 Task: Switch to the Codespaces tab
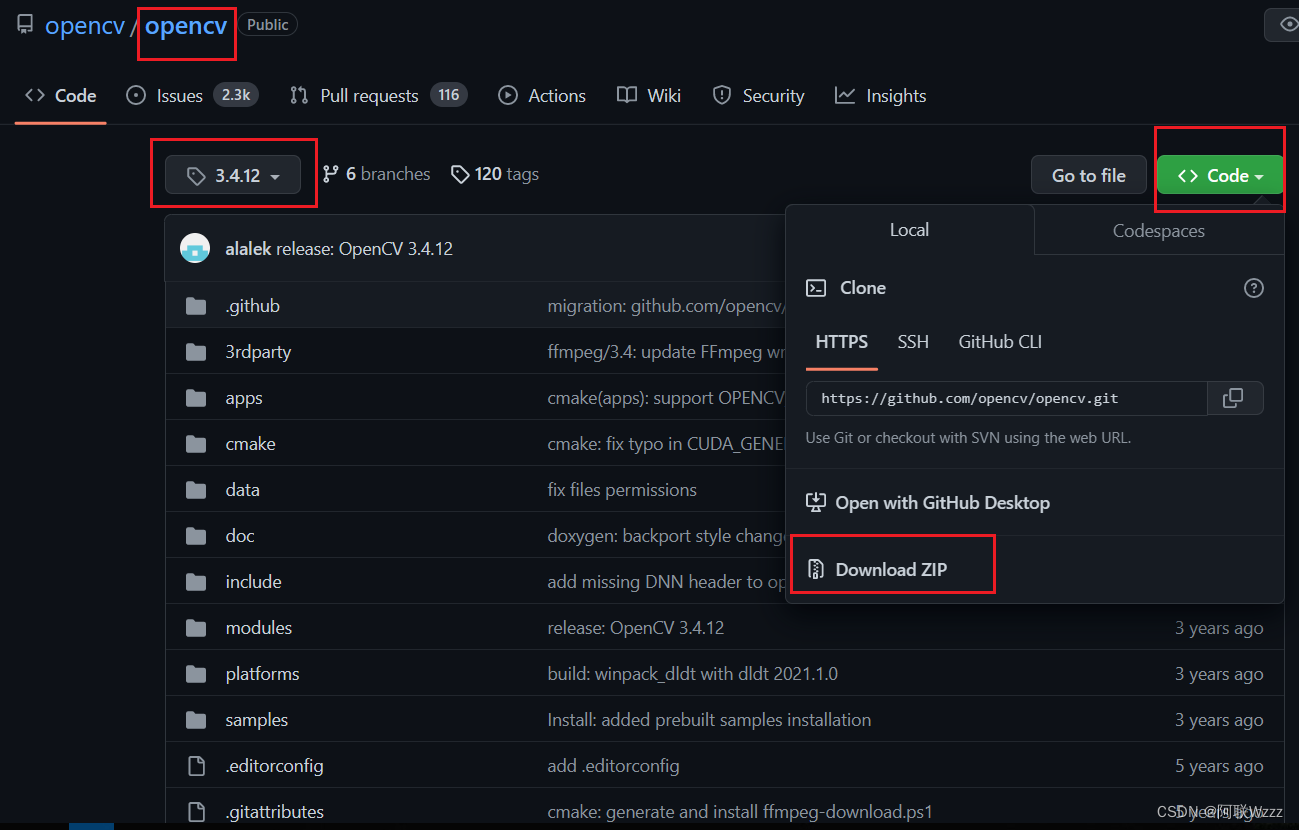click(1158, 230)
